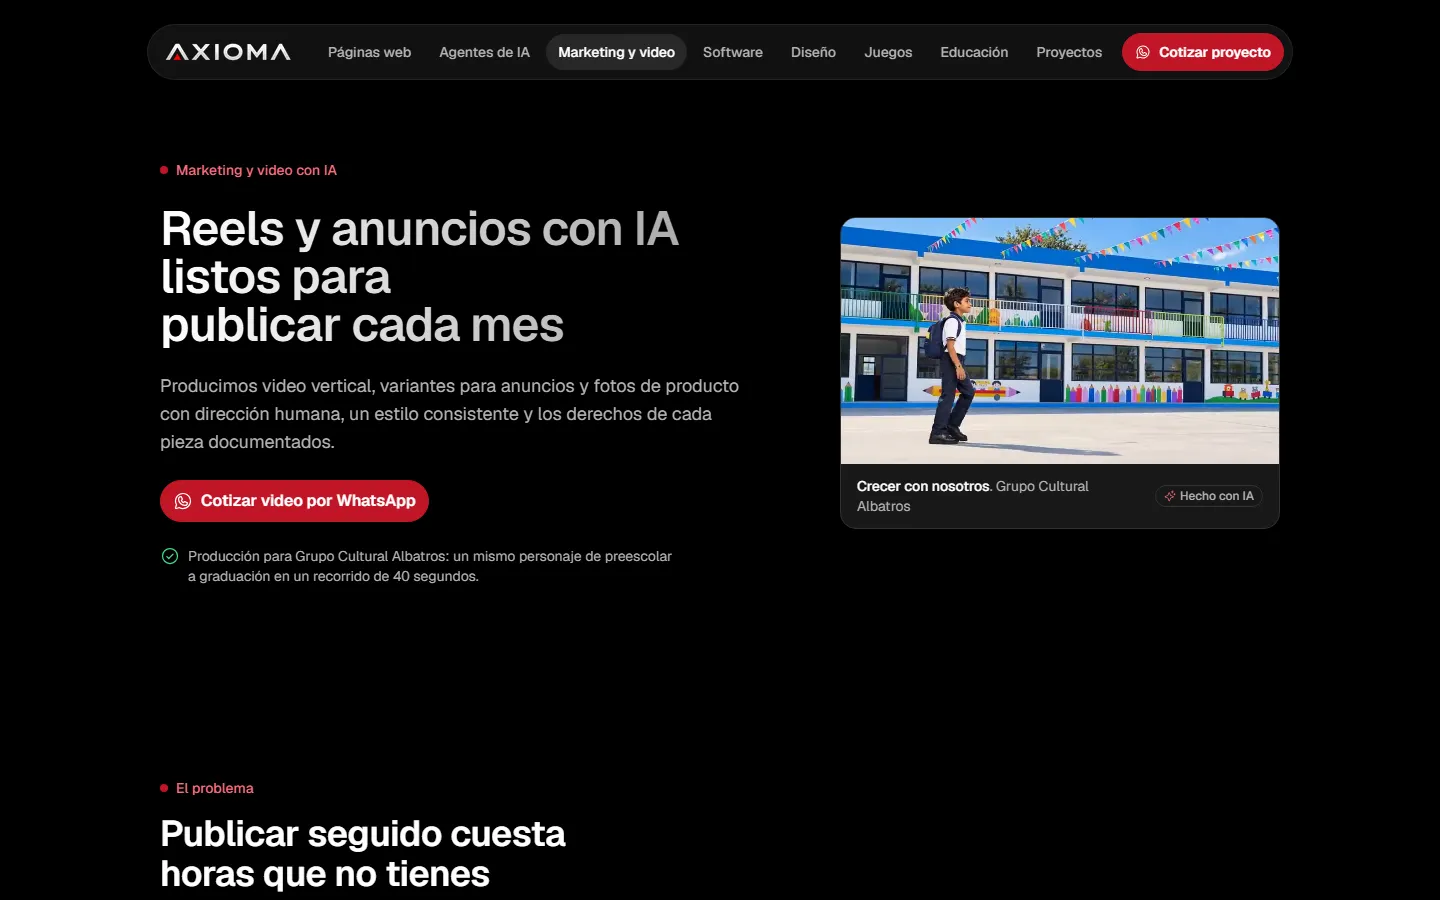Click Cotizar video por WhatsApp button

(294, 501)
